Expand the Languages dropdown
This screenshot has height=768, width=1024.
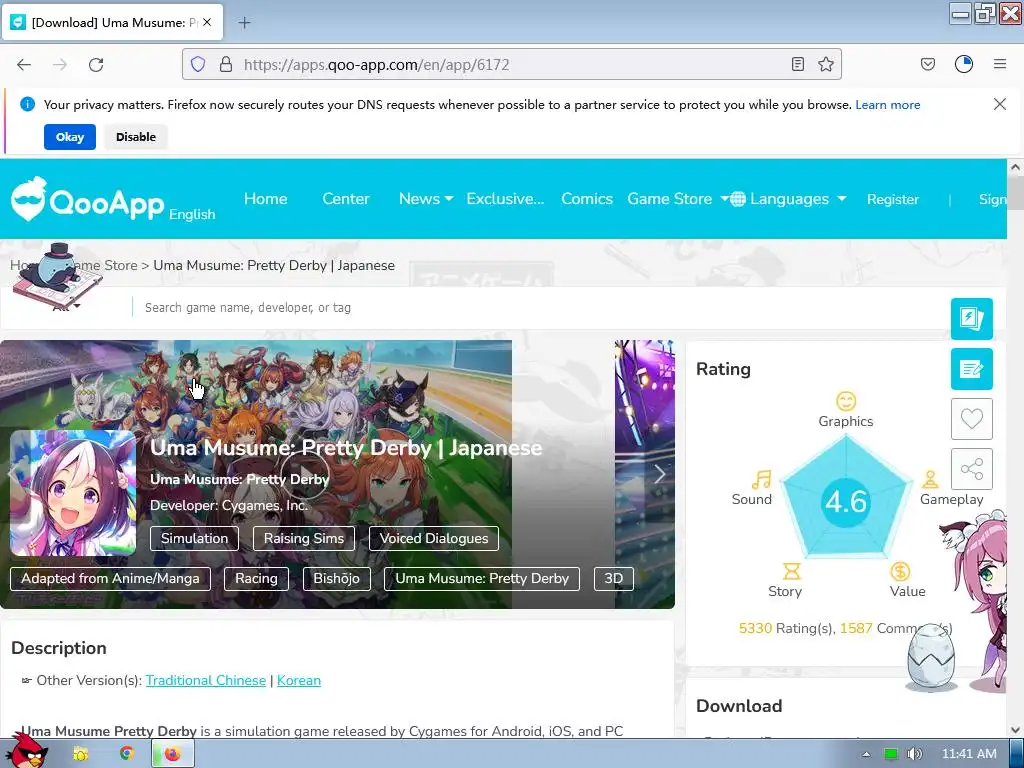pyautogui.click(x=788, y=199)
